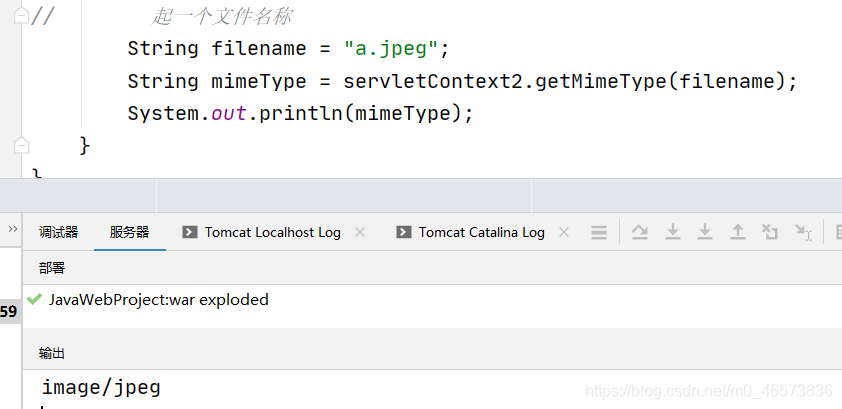Open the 调试器 debugger tab
The image size is (842, 409).
tap(59, 232)
